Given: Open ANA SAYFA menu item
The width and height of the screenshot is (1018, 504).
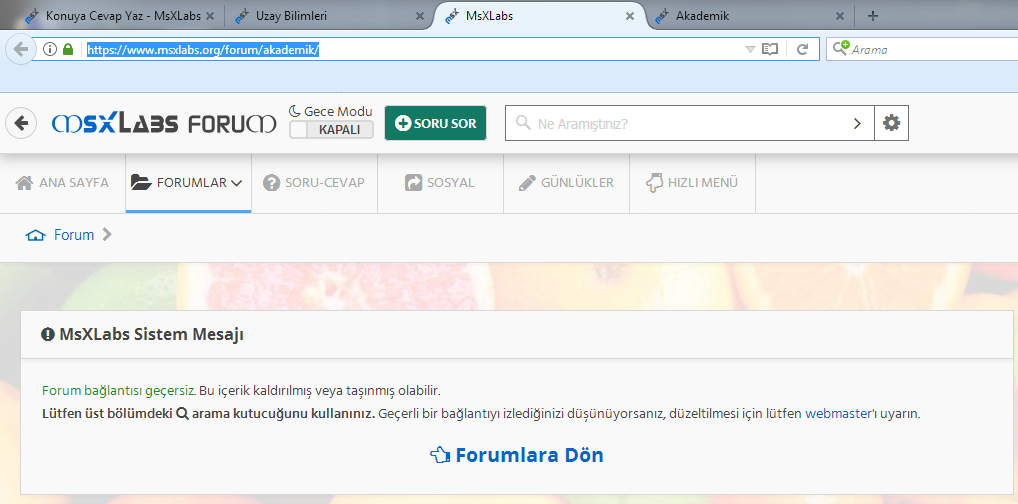Looking at the screenshot, I should coord(62,183).
